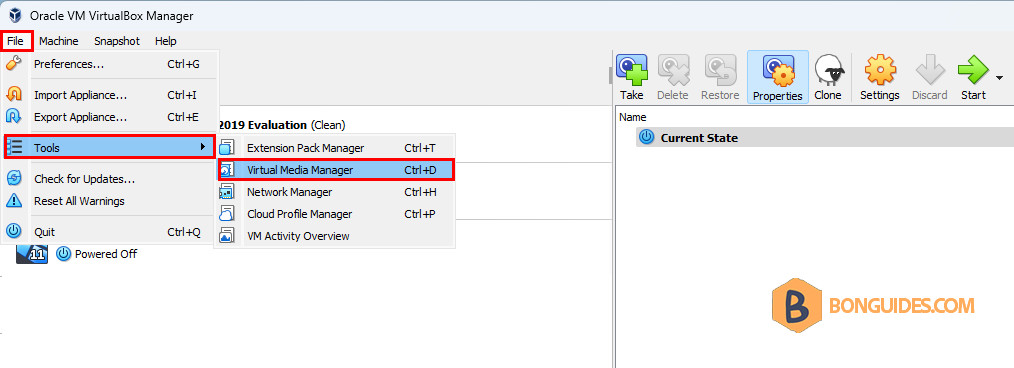Screen dimensions: 1014x368
Task: Open Virtual Media Manager
Action: click(335, 170)
